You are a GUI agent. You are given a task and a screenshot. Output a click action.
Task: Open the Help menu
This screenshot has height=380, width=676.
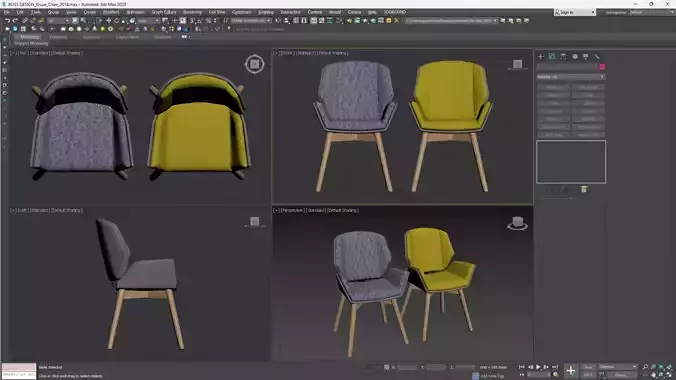372,12
